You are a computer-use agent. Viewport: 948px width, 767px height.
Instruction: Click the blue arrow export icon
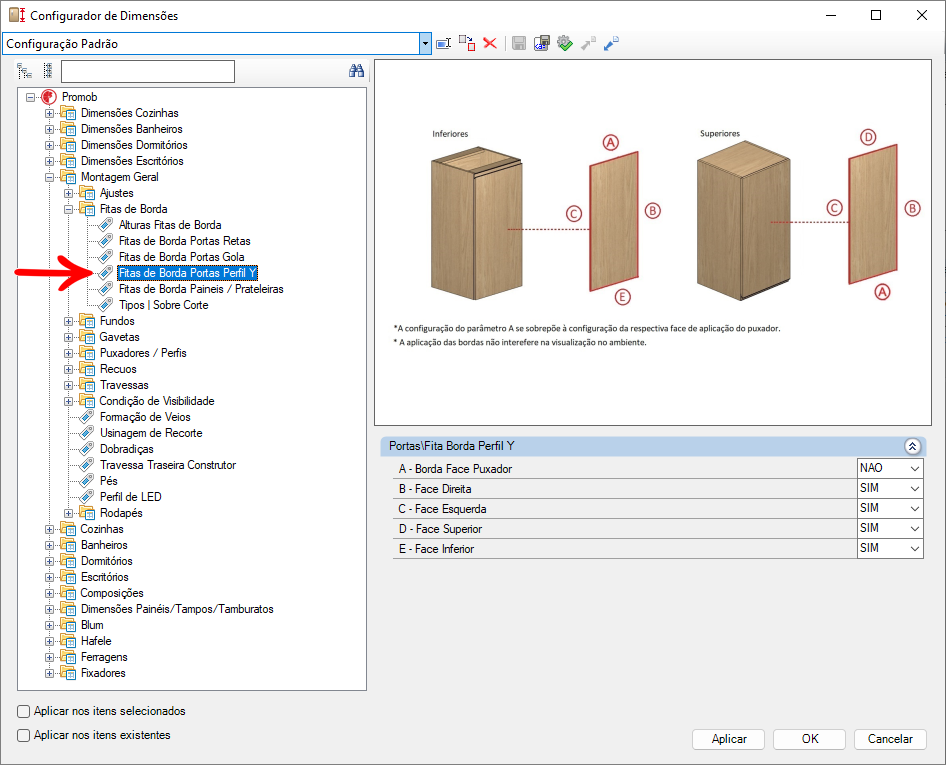pos(611,44)
